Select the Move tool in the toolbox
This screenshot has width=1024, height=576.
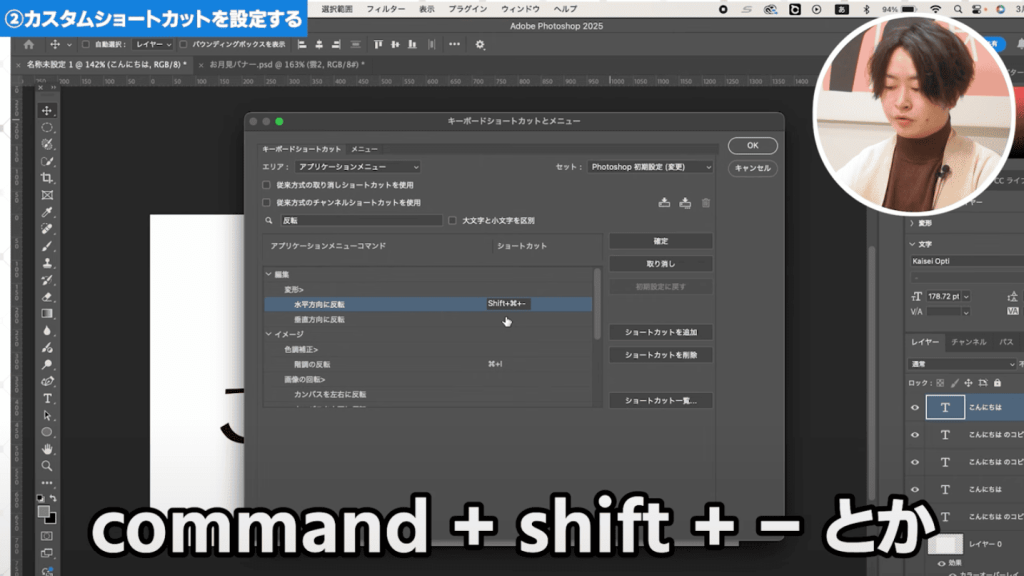click(47, 110)
